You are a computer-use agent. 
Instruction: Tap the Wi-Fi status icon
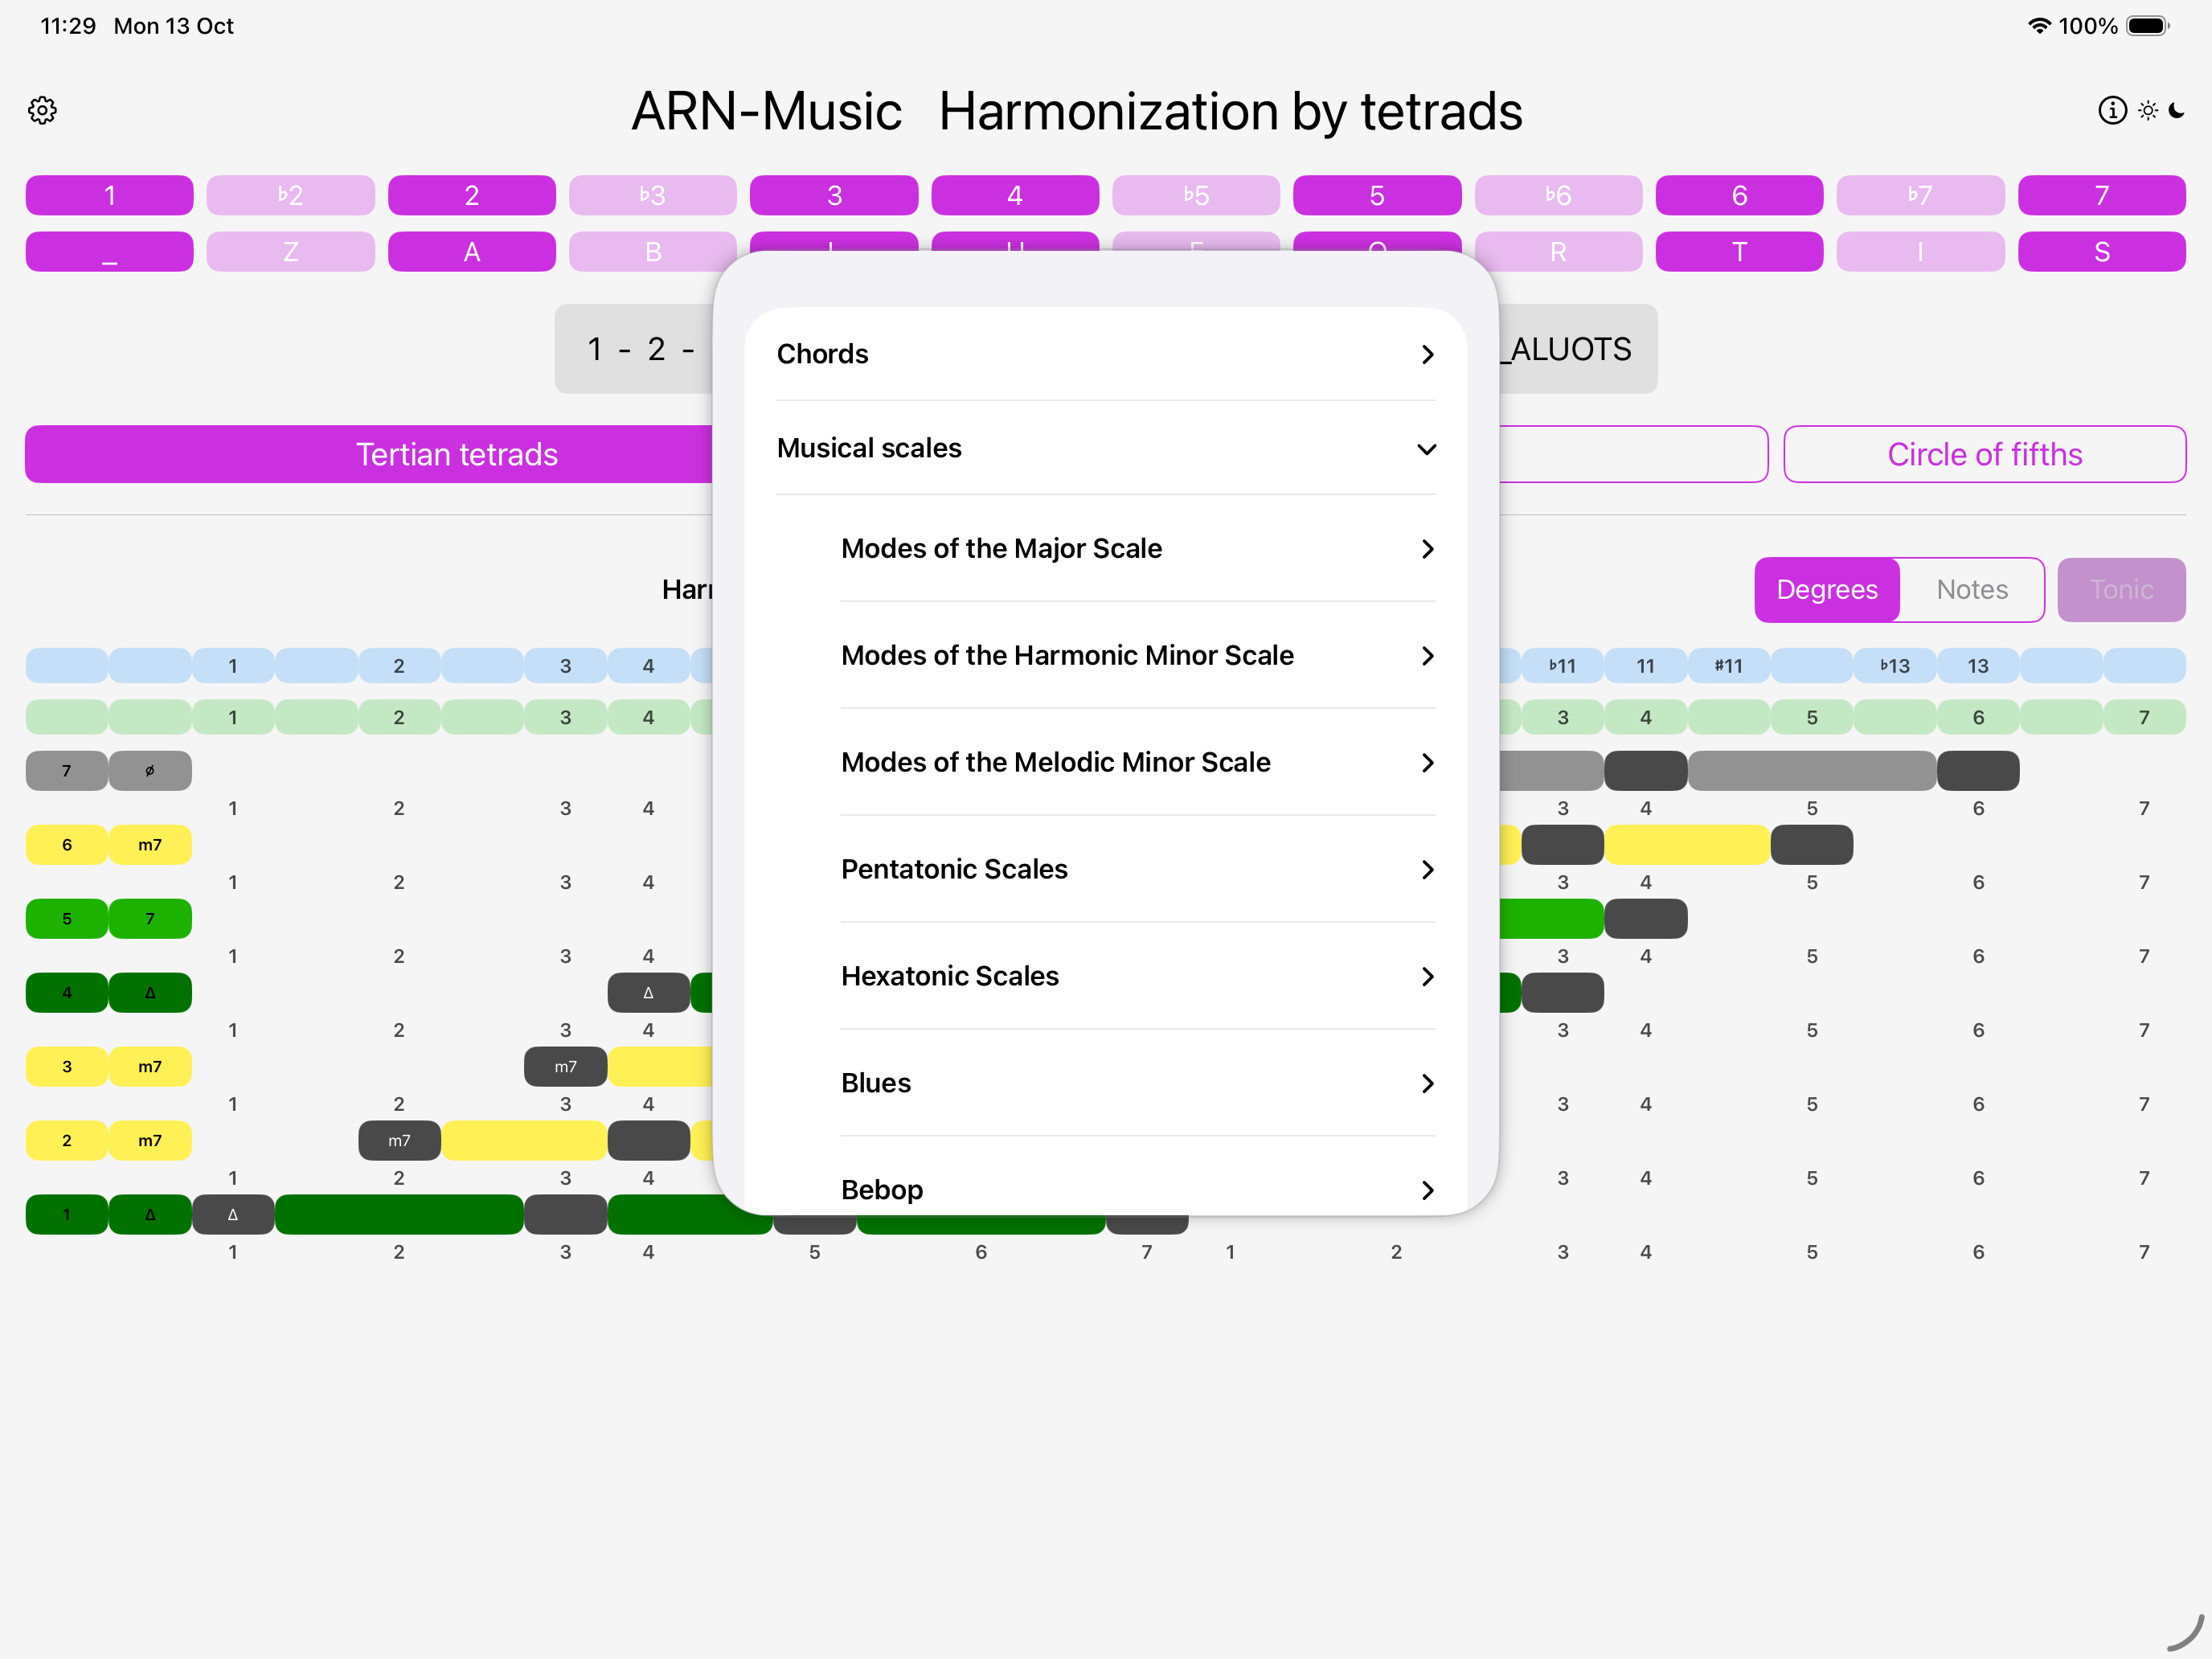coord(2038,26)
